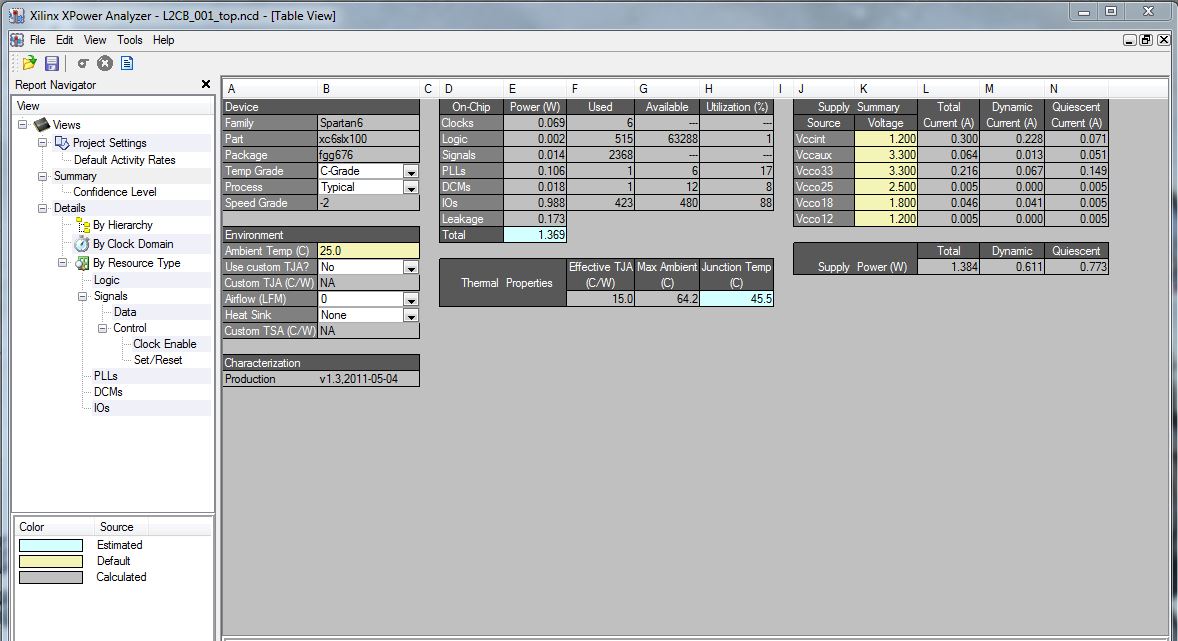Image resolution: width=1178 pixels, height=641 pixels.
Task: Click the document icon left of File menu
Action: click(17, 40)
